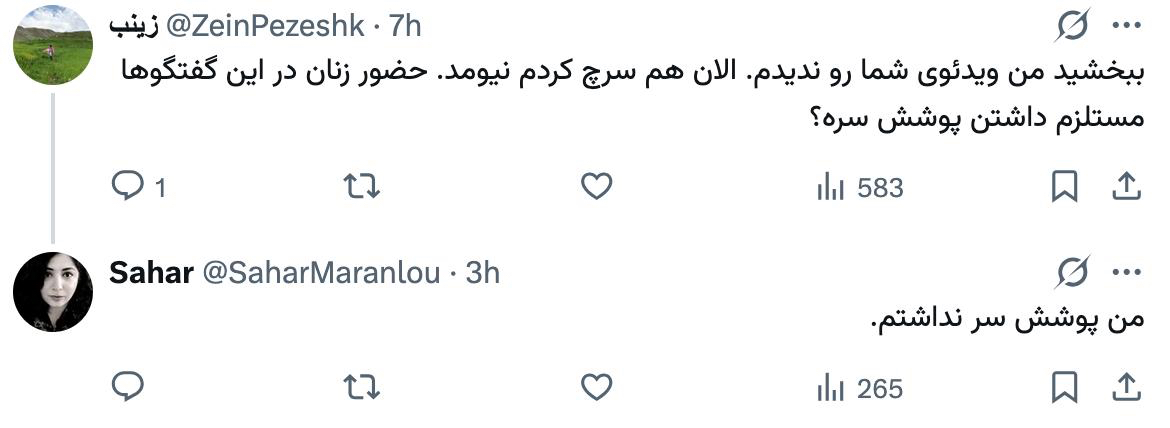Reply to Sahar's tweet
Screen dimensions: 1170x428
pyautogui.click(x=130, y=387)
